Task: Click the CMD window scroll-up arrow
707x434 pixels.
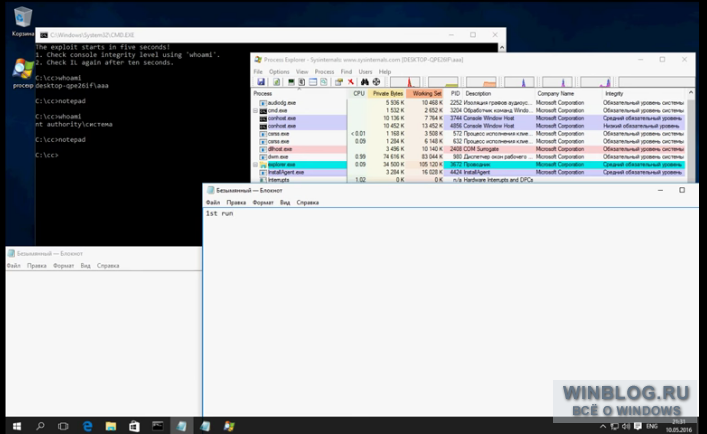Action: point(502,47)
